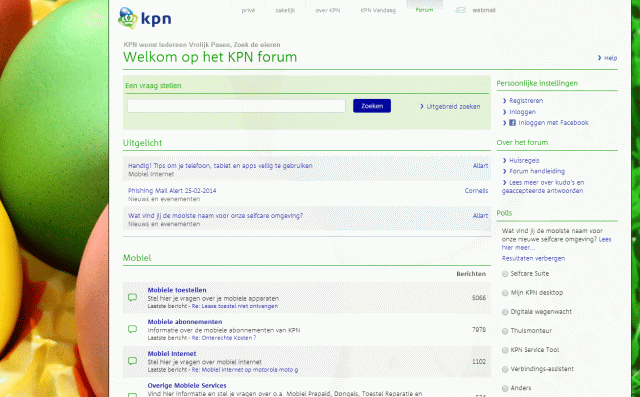The height and width of the screenshot is (397, 640).
Task: Click the Welkom op het KPN forum heading
Action: pyautogui.click(x=210, y=57)
